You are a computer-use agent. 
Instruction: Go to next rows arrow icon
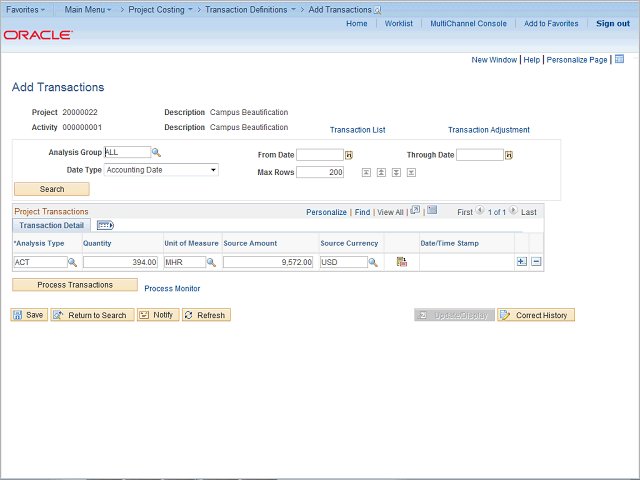click(x=396, y=173)
